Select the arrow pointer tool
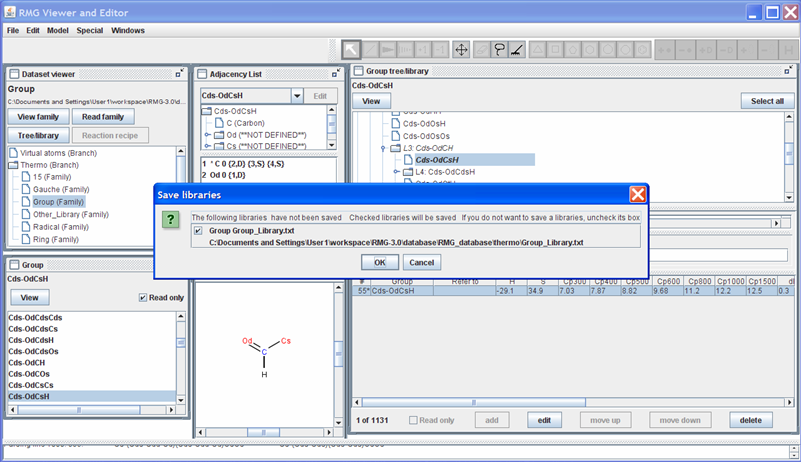 pyautogui.click(x=351, y=50)
